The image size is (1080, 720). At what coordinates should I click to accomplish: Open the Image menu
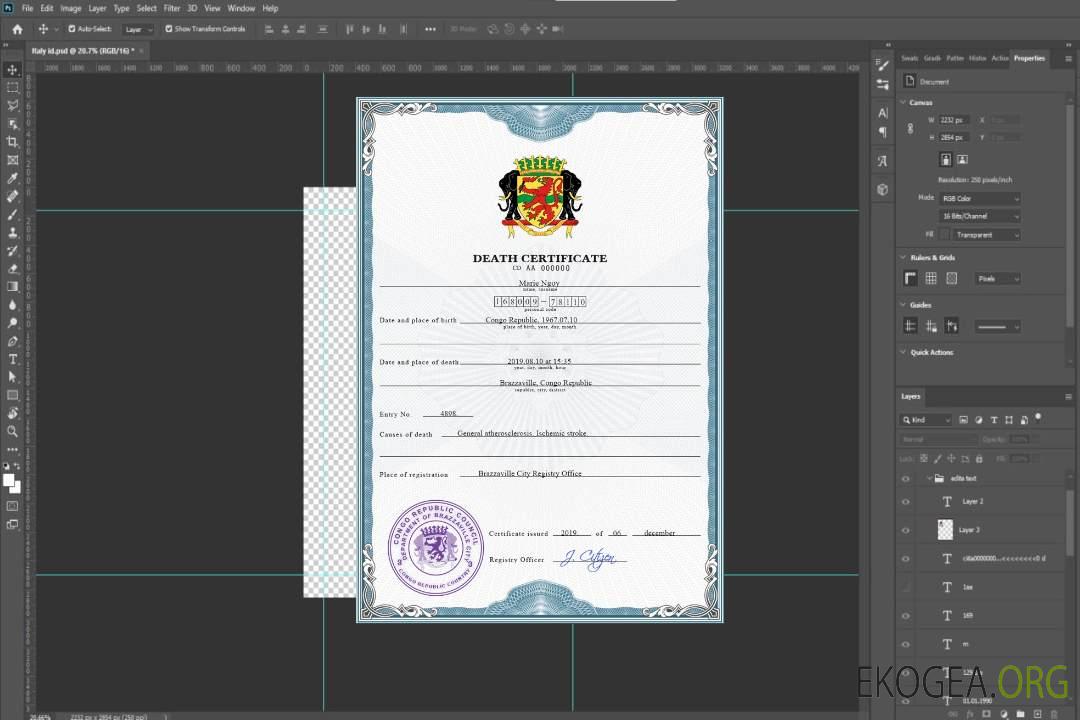[71, 8]
